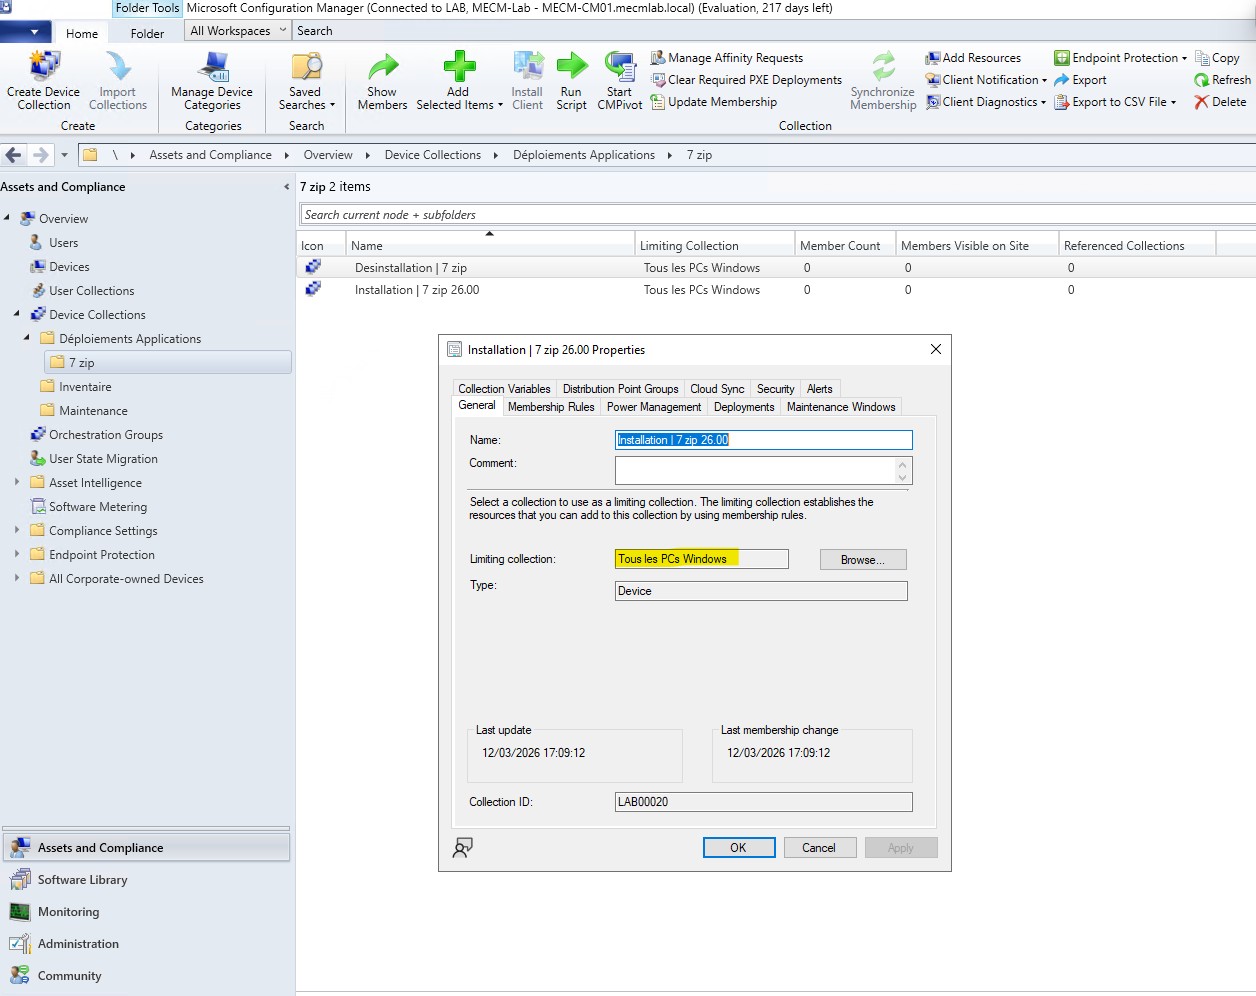Launch Run Script from the ribbon
Screen dimensions: 1256x996
coord(571,80)
